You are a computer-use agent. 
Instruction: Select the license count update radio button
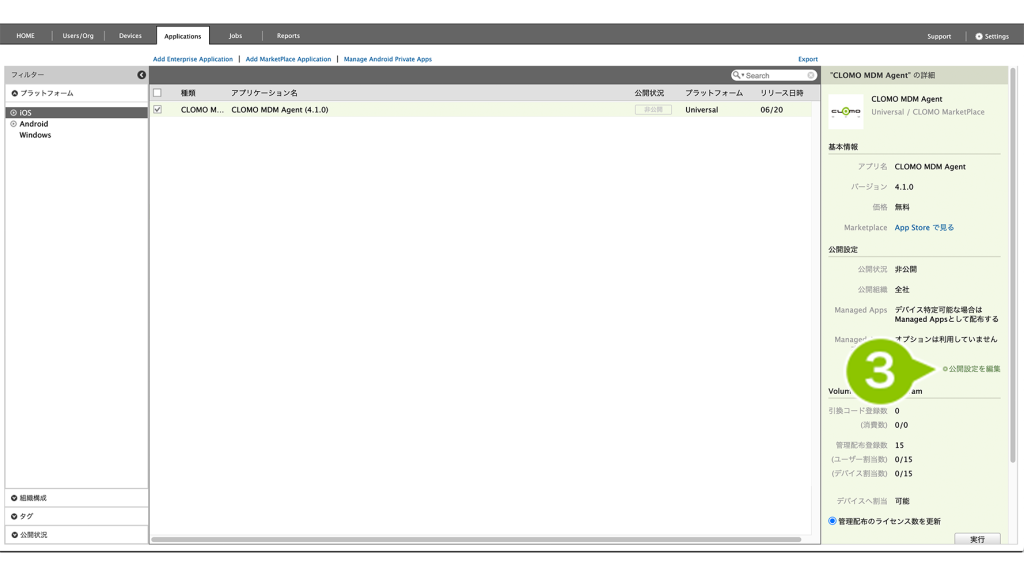point(832,521)
